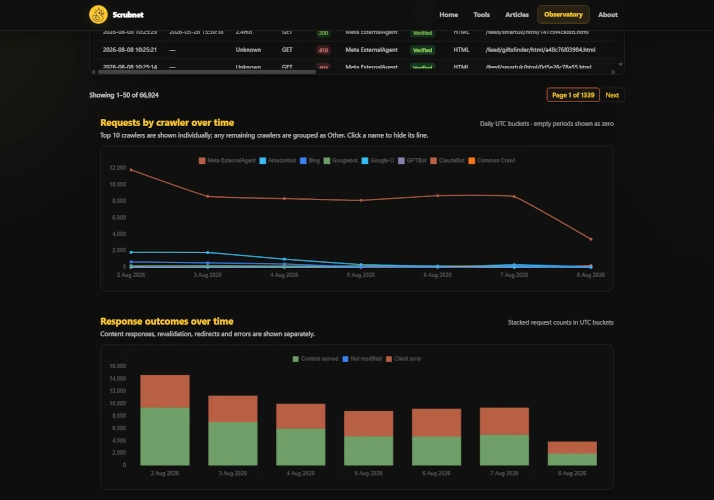Click the Next page button
The height and width of the screenshot is (500, 714).
(x=612, y=95)
